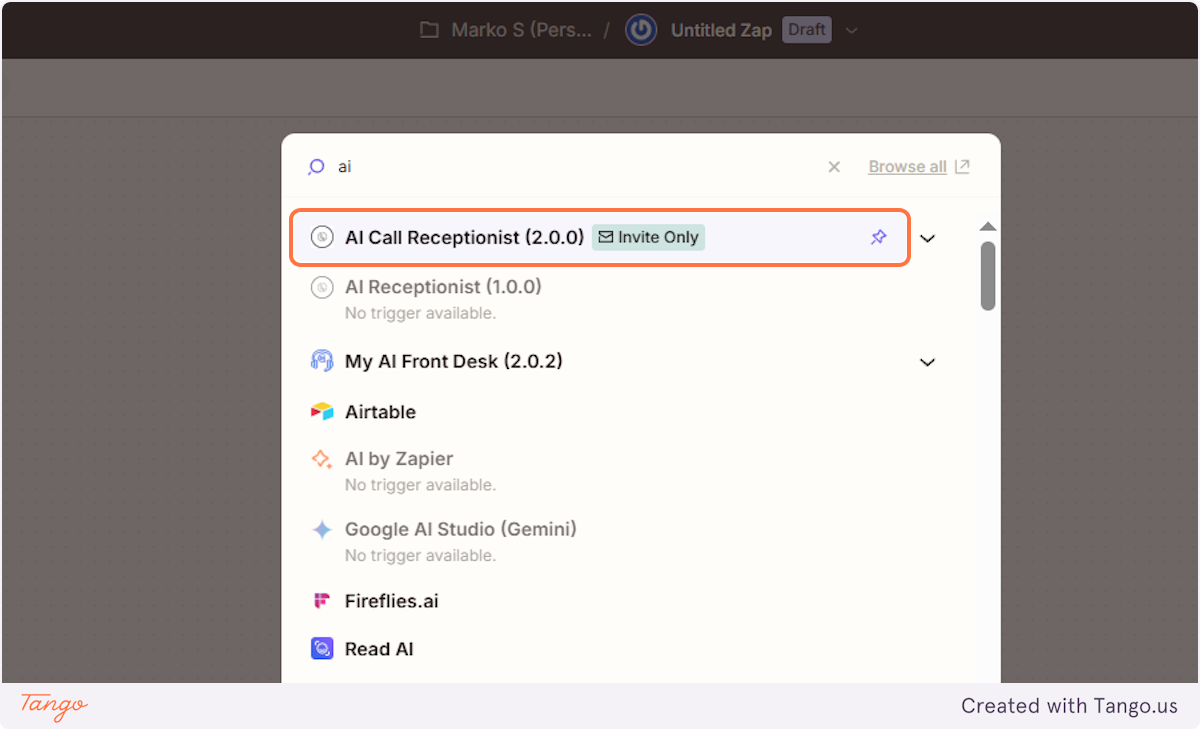Screen dimensions: 1200x729
Task: Click the Read AI logo icon
Action: pos(321,649)
